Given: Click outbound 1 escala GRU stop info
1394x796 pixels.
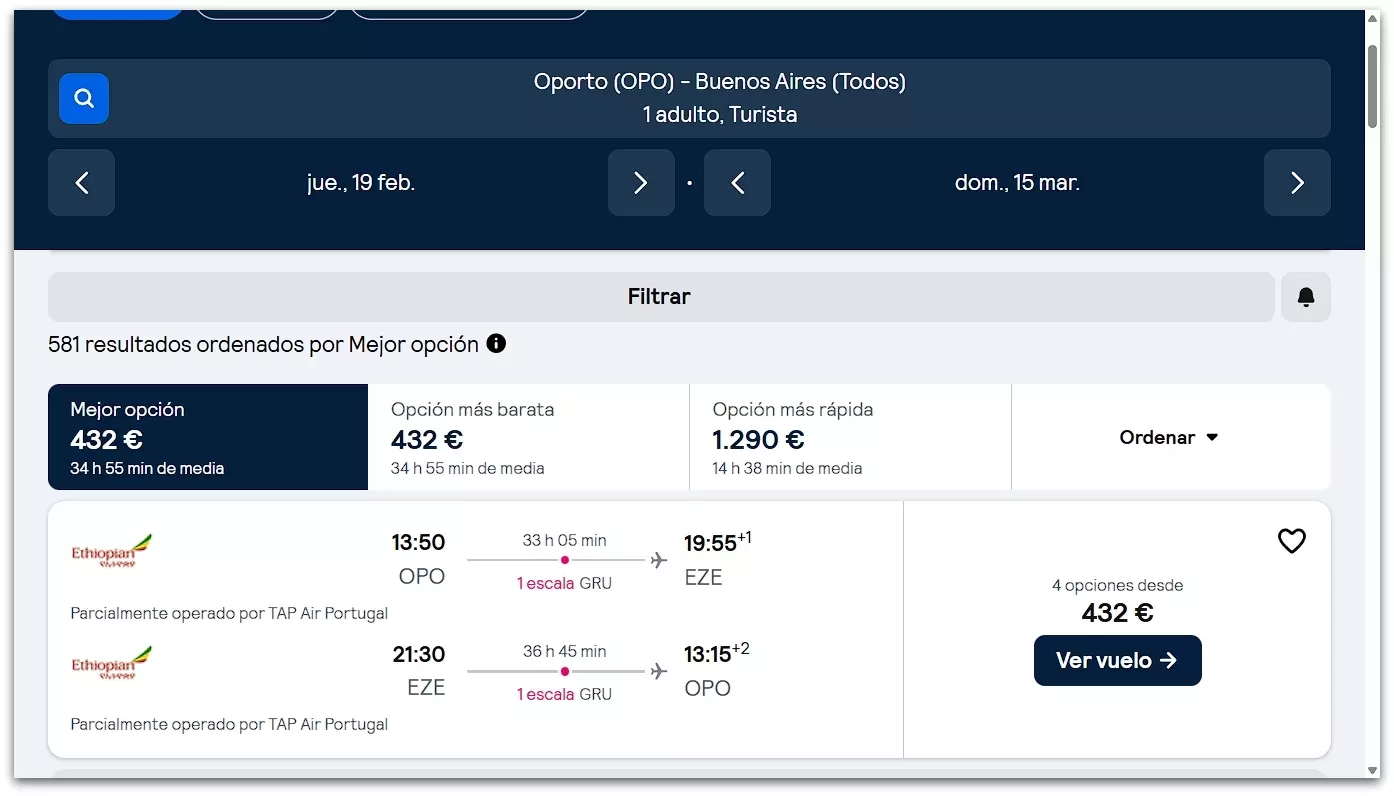Looking at the screenshot, I should click(x=564, y=583).
